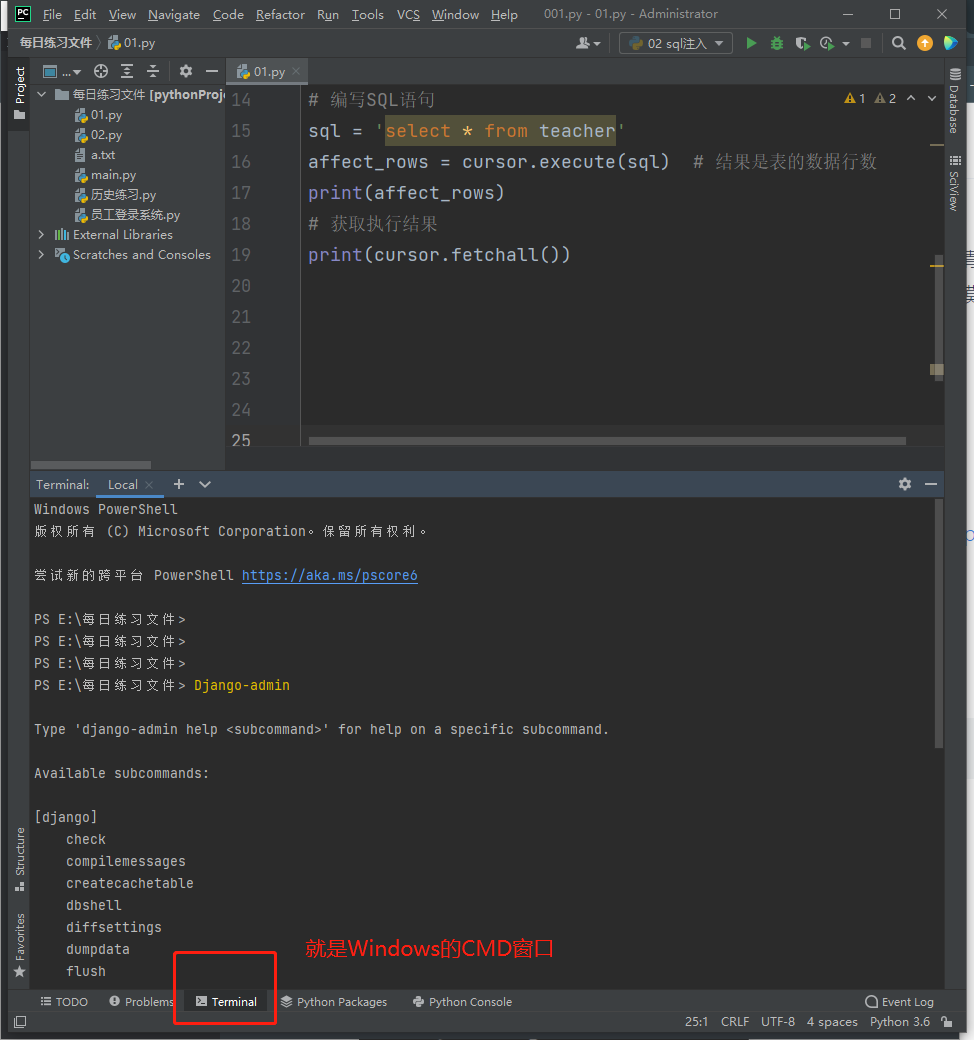Go to next highlighted error arrow

pyautogui.click(x=932, y=98)
